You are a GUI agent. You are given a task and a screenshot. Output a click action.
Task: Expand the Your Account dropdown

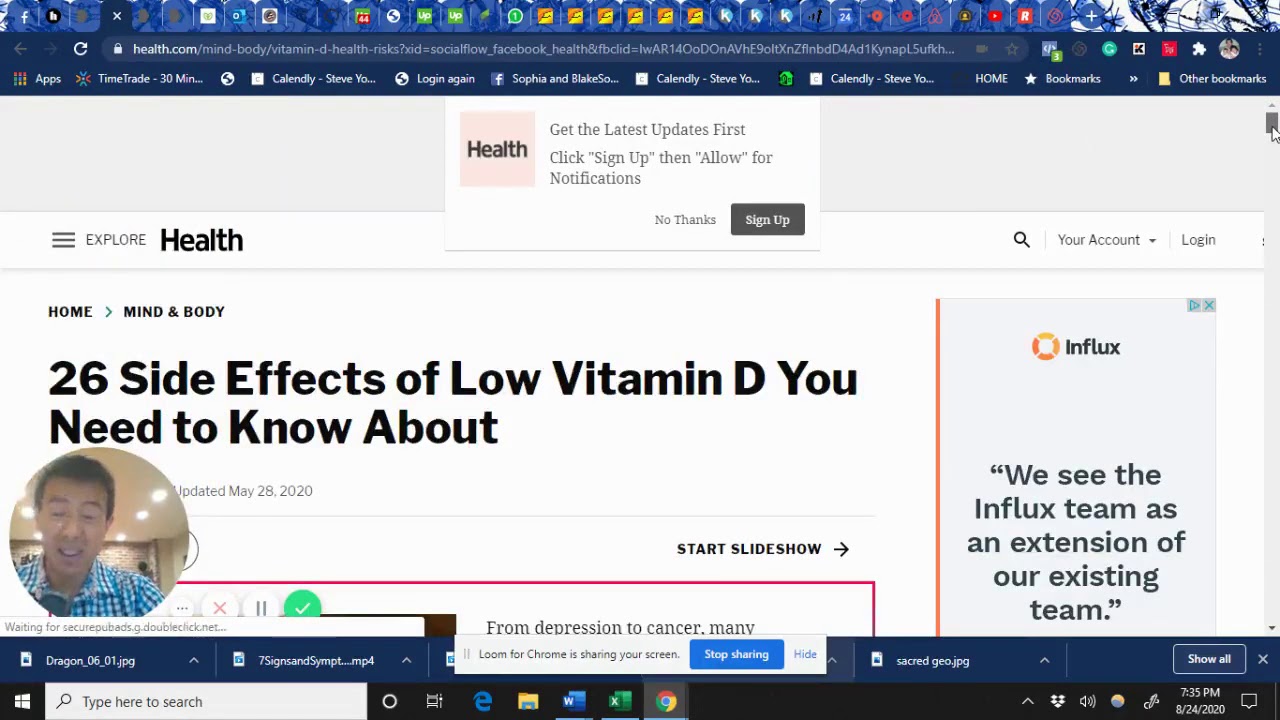[x=1106, y=240]
